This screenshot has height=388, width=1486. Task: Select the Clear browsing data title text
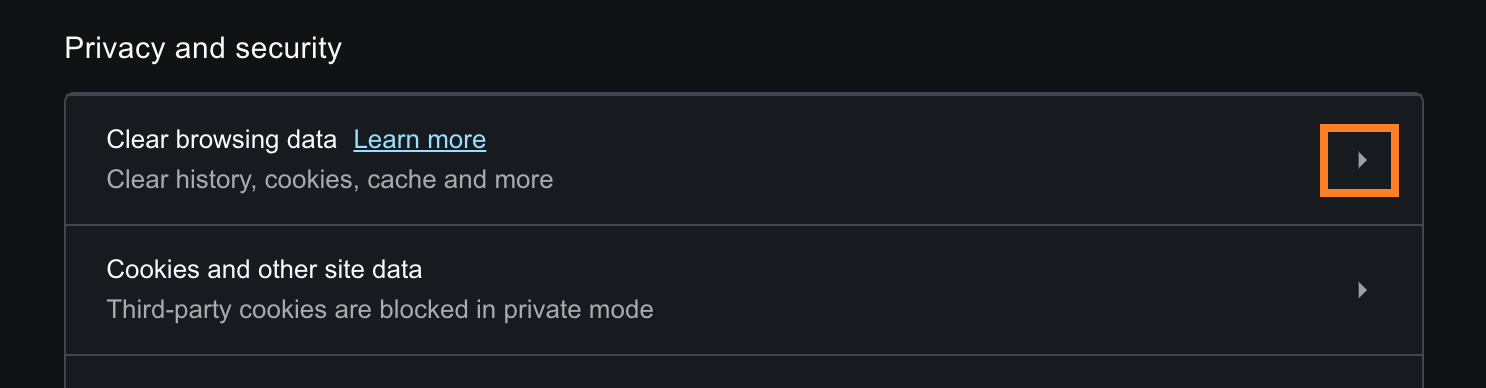click(x=222, y=139)
